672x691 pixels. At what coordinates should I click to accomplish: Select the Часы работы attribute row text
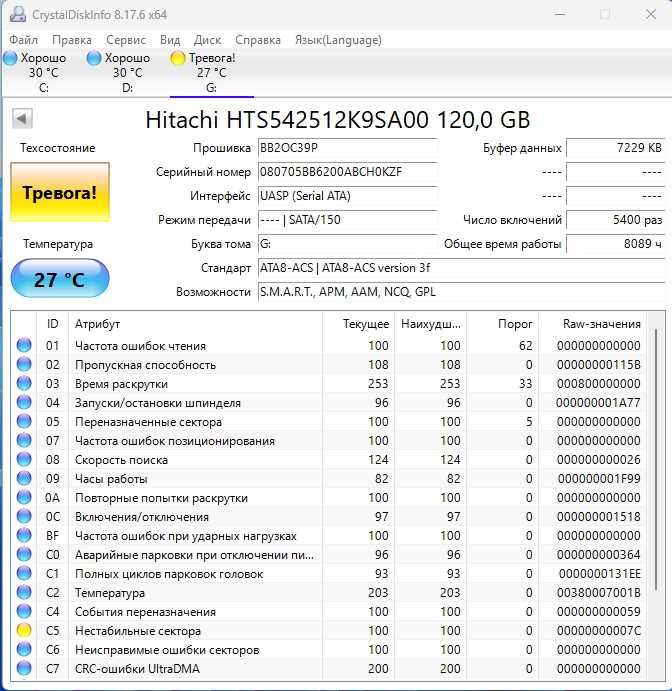click(111, 479)
